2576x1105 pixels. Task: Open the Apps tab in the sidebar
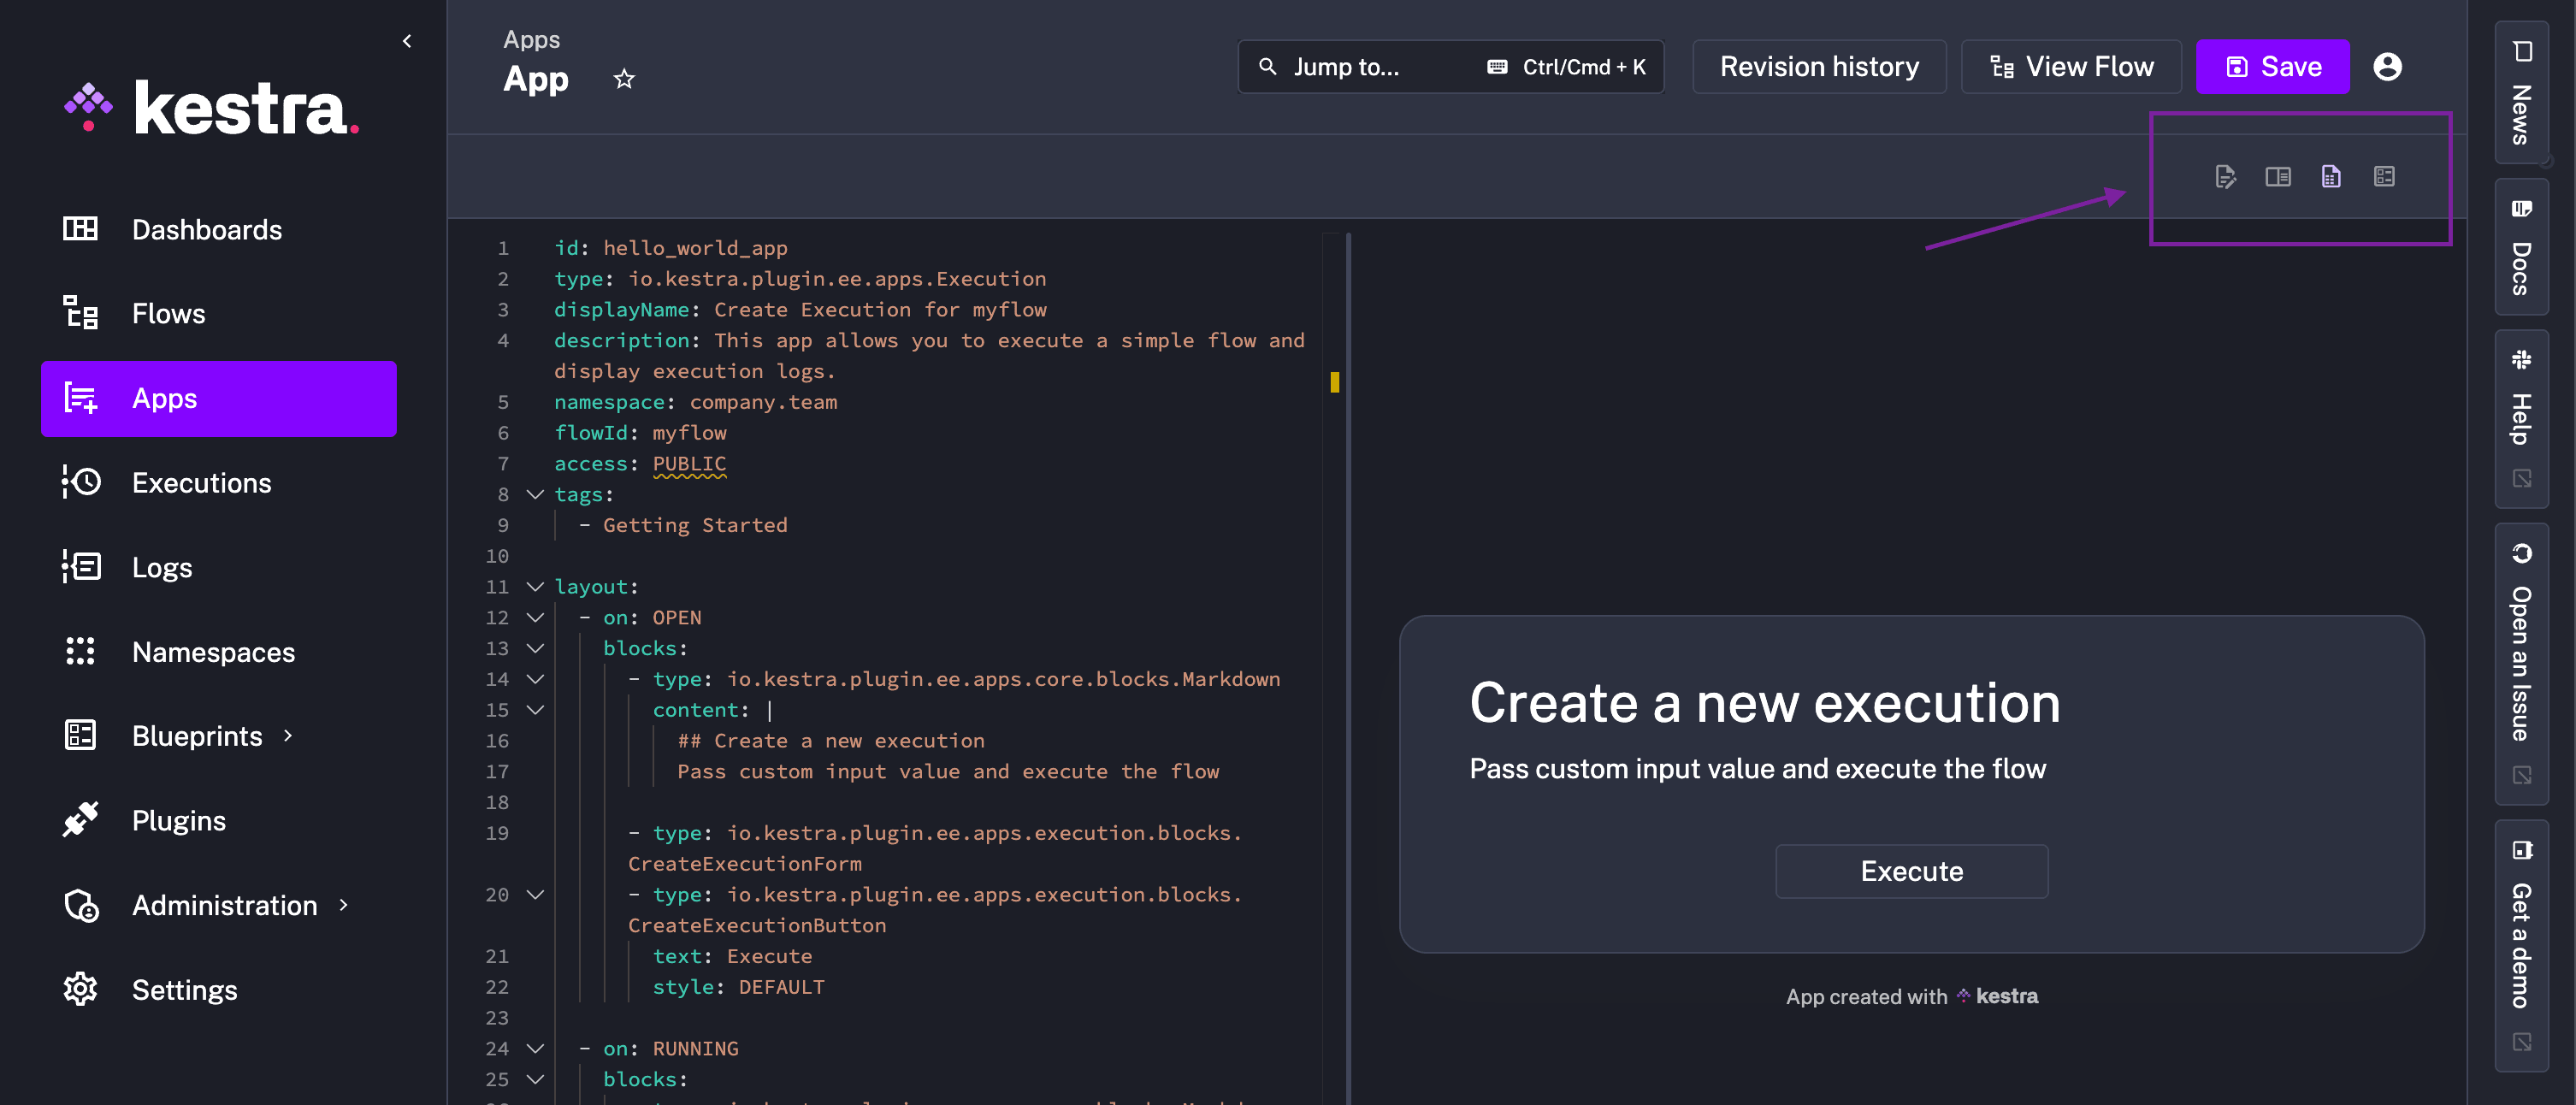click(x=163, y=398)
